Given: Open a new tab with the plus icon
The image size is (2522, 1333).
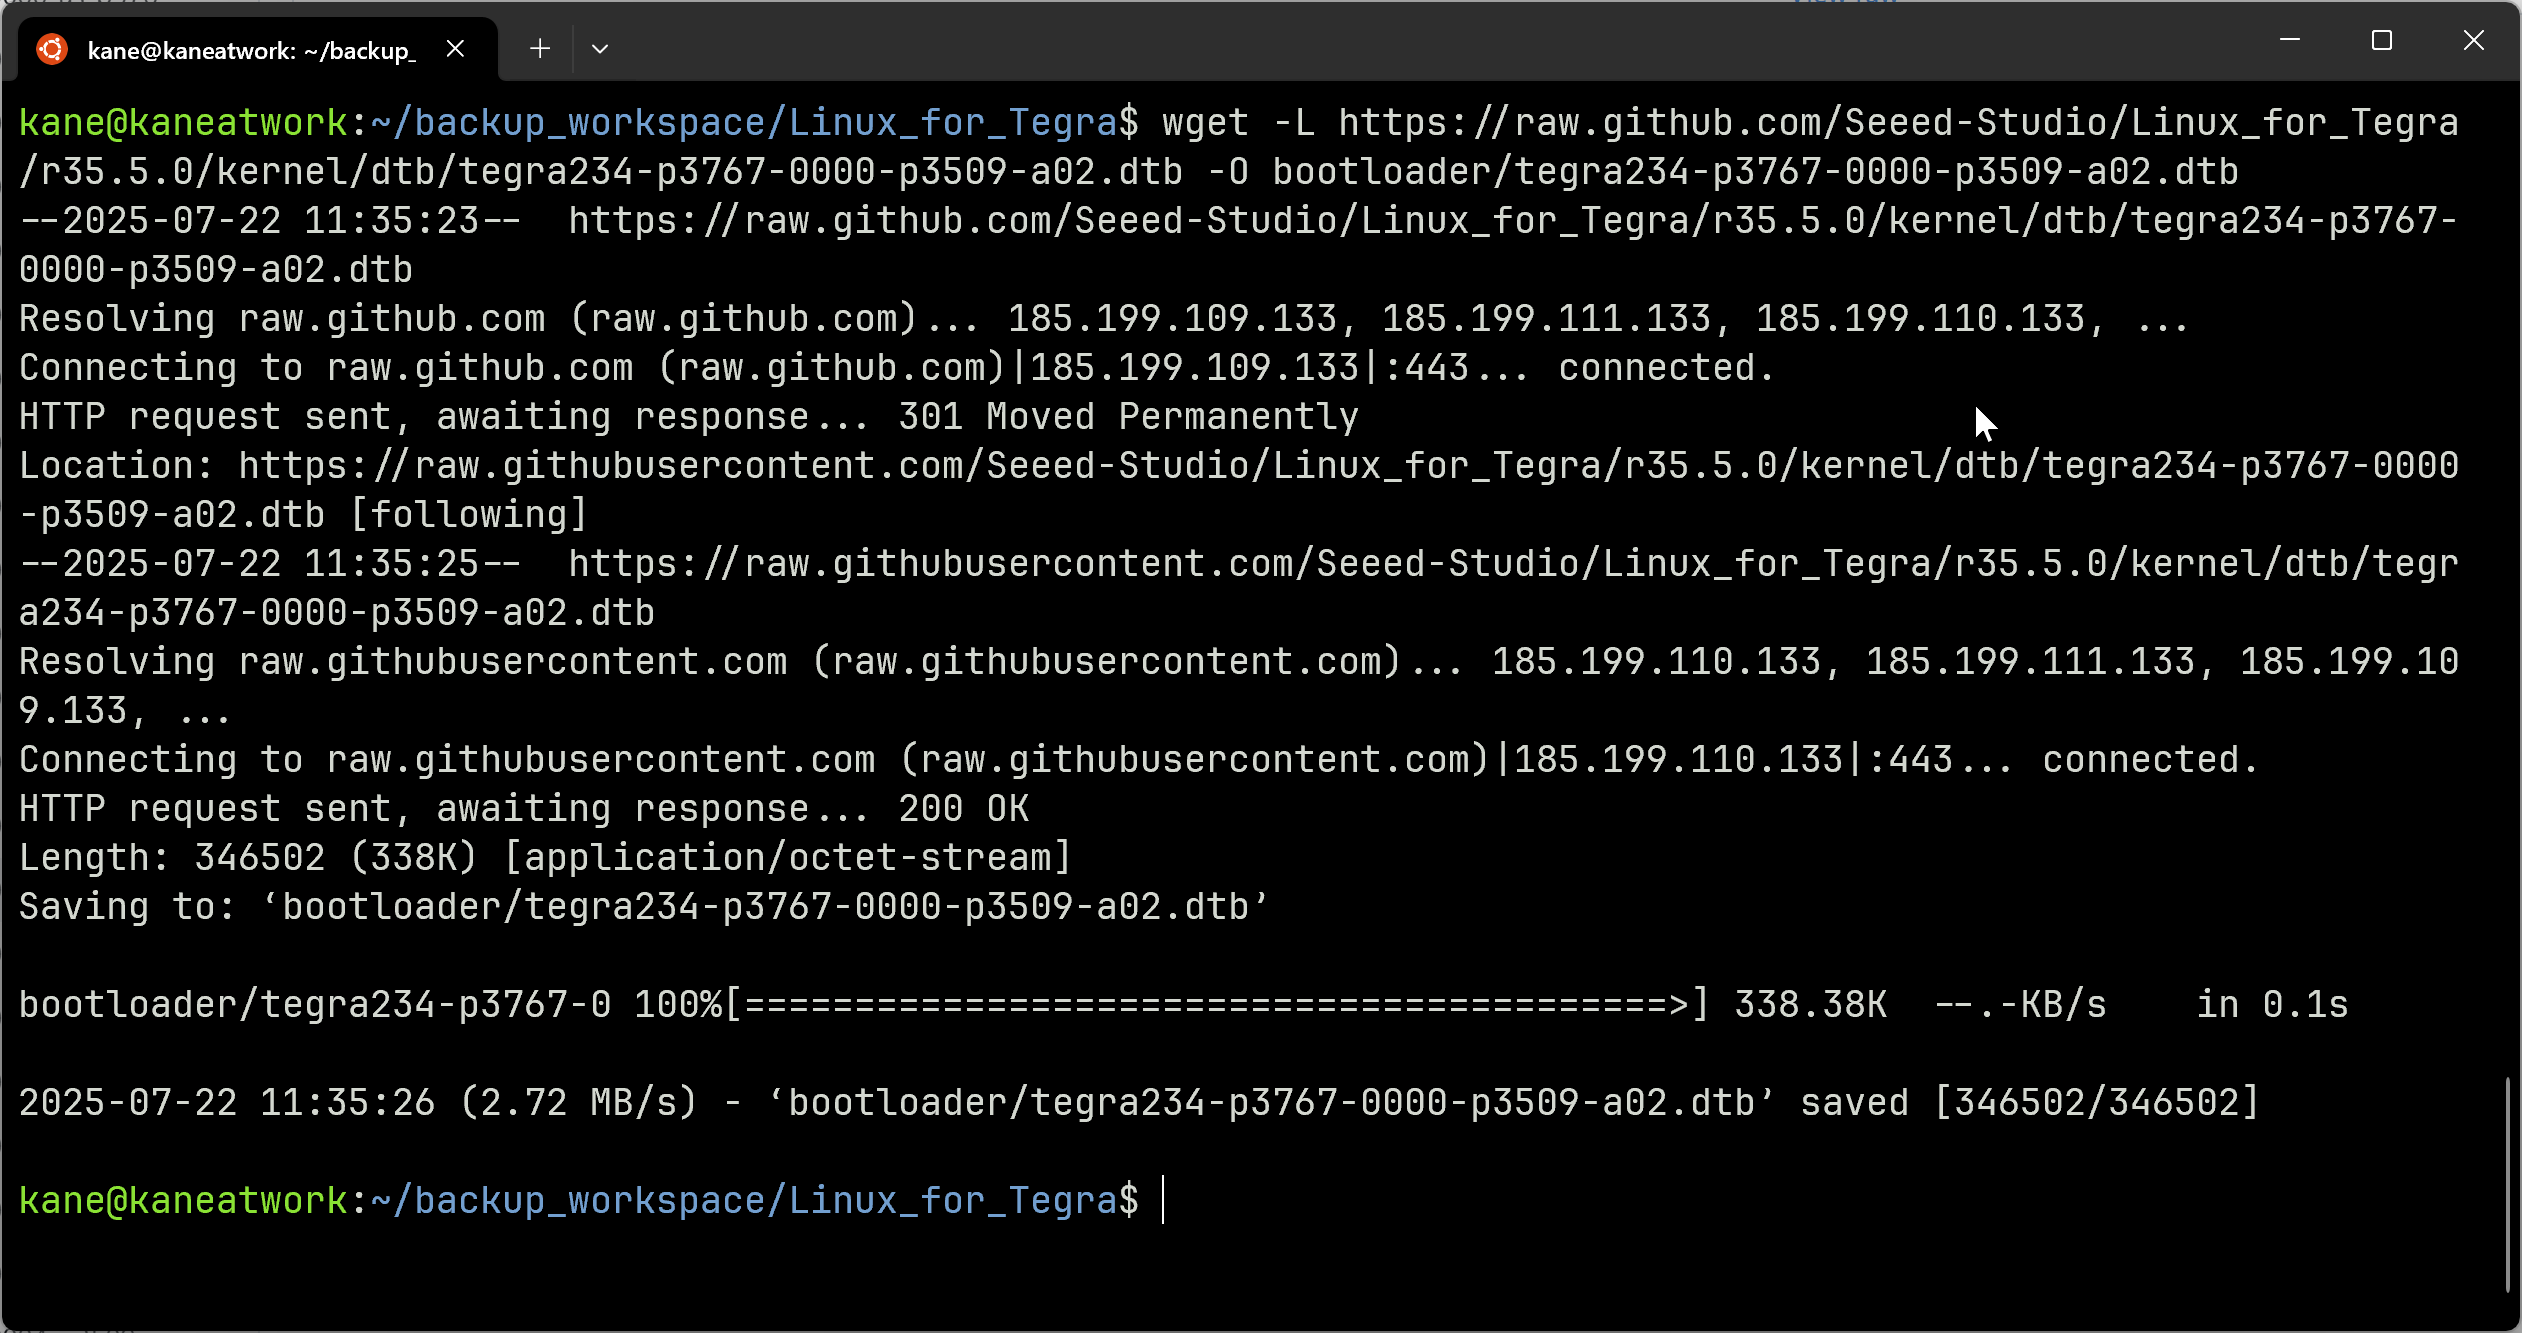Looking at the screenshot, I should click(540, 48).
